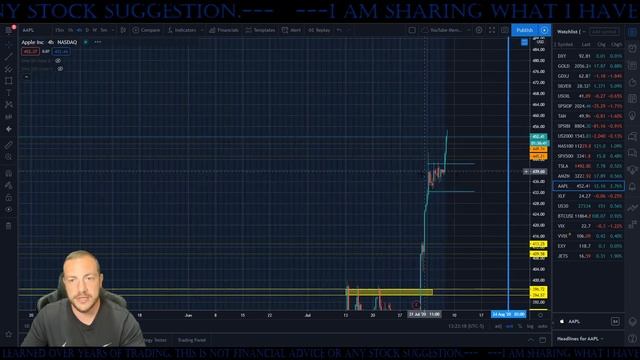640x360 pixels.
Task: Click the Publish button
Action: pyautogui.click(x=524, y=30)
